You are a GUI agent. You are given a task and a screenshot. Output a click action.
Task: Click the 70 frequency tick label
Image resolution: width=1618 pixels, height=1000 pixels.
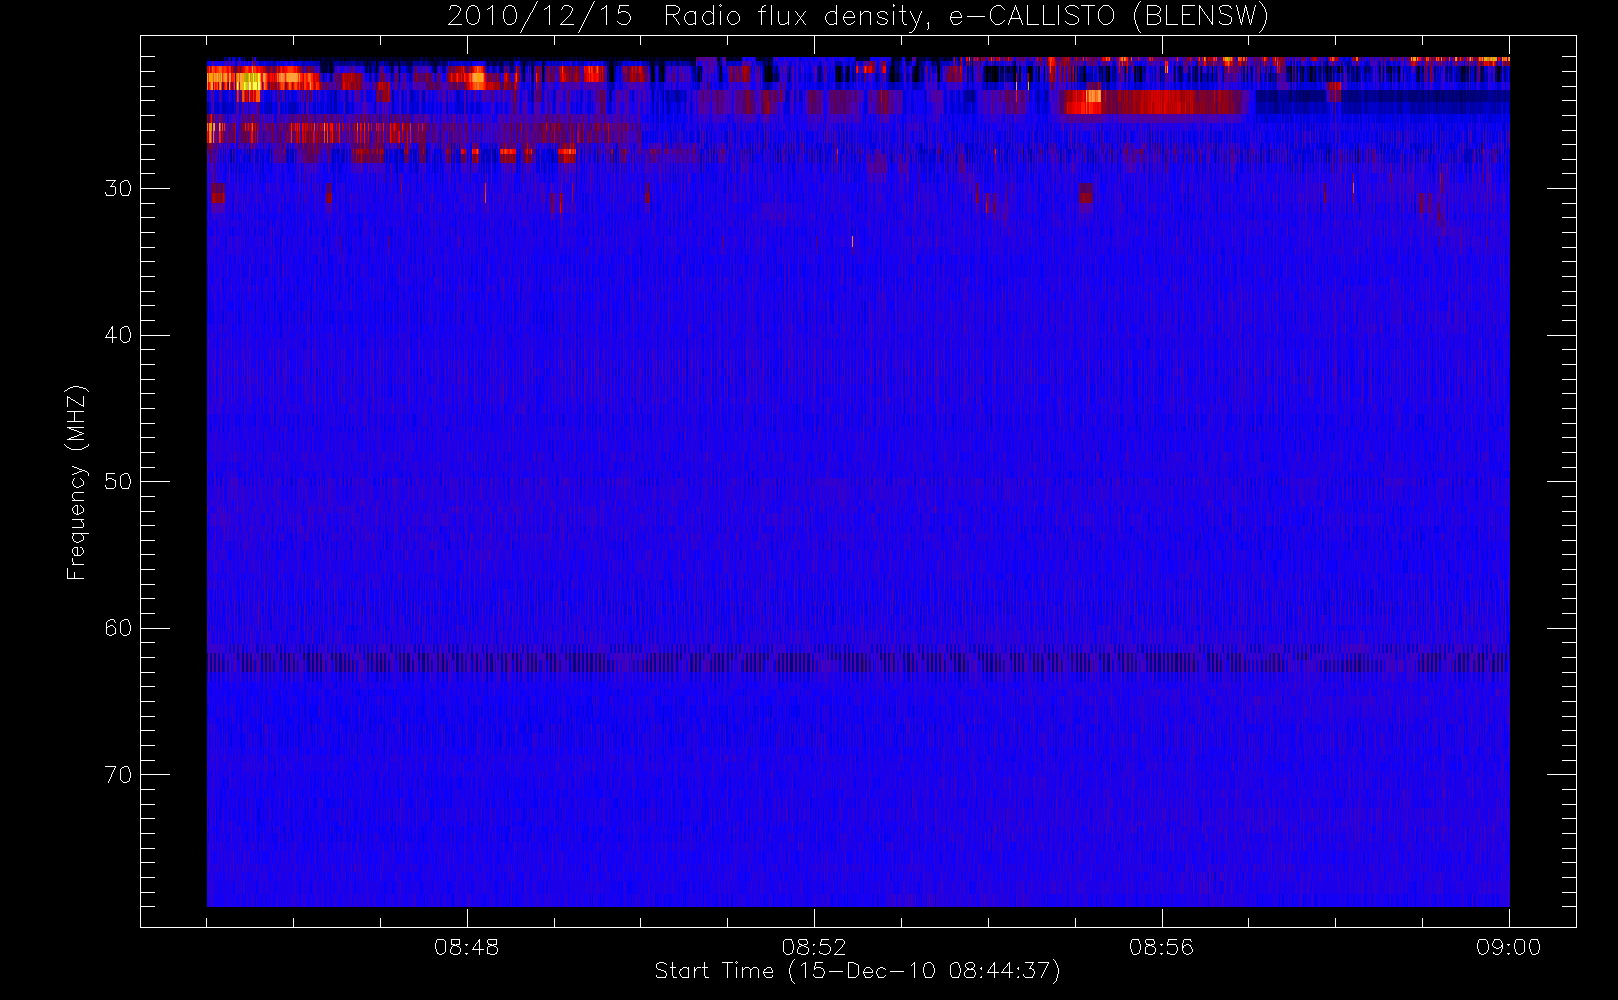[x=118, y=775]
